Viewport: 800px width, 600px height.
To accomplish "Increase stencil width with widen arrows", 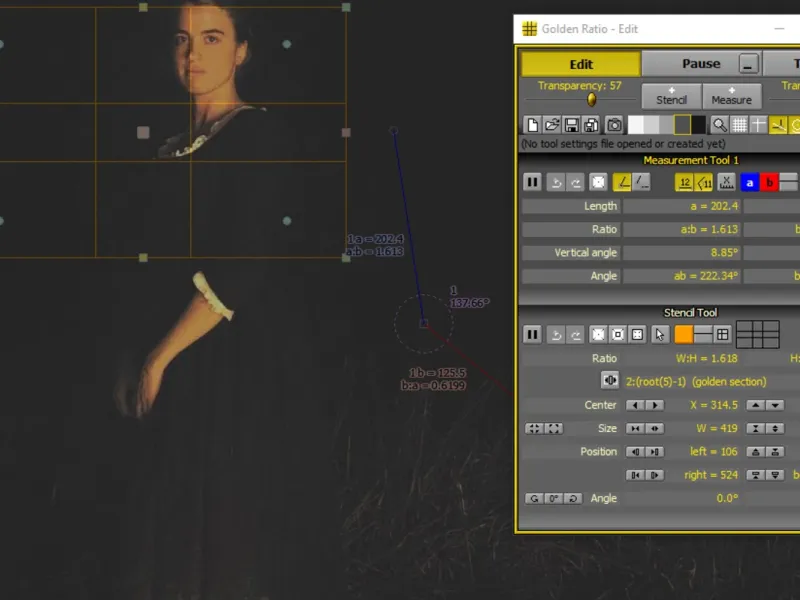I will pos(655,429).
